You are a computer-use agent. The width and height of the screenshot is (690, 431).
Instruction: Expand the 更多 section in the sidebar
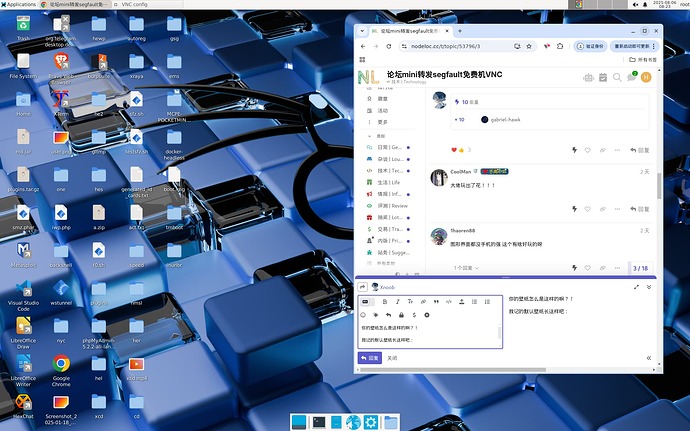click(x=378, y=122)
